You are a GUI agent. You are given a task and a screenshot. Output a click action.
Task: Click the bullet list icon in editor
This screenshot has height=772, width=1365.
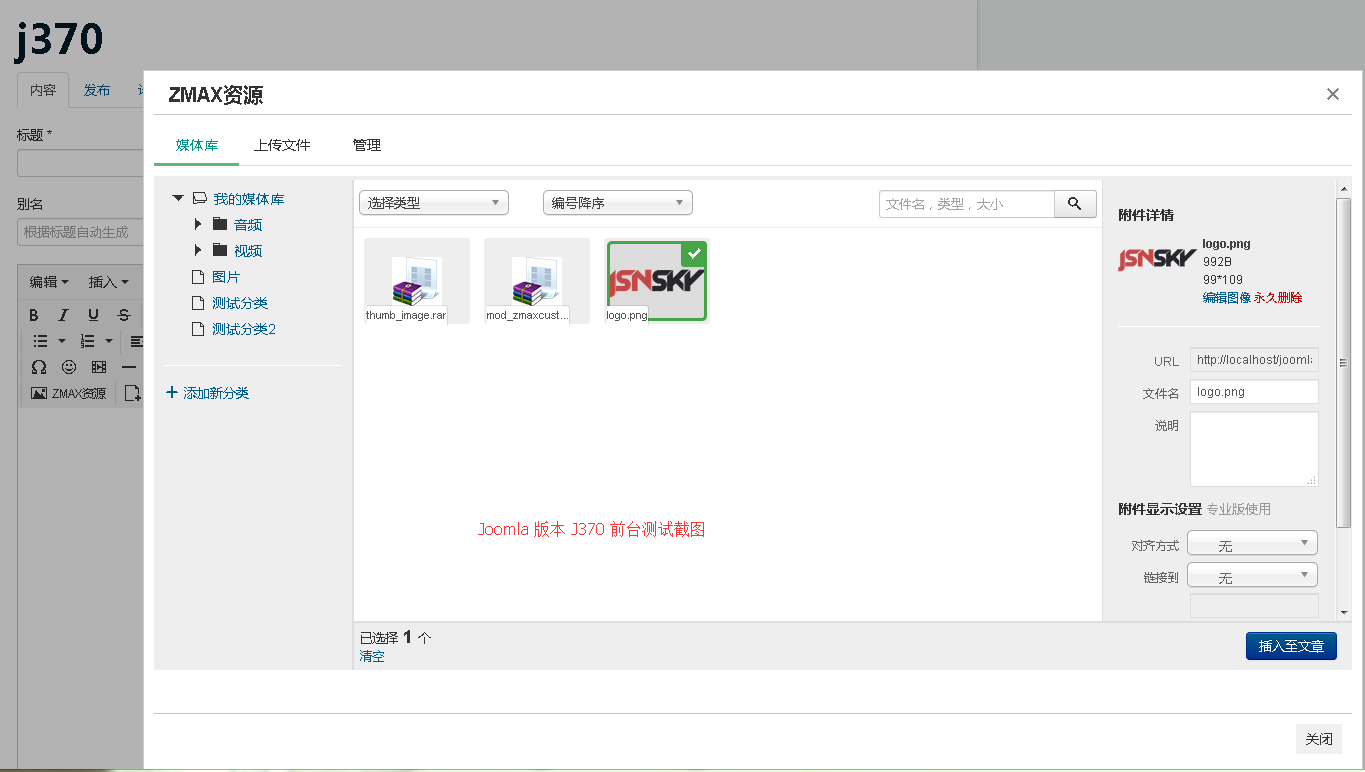(x=40, y=341)
